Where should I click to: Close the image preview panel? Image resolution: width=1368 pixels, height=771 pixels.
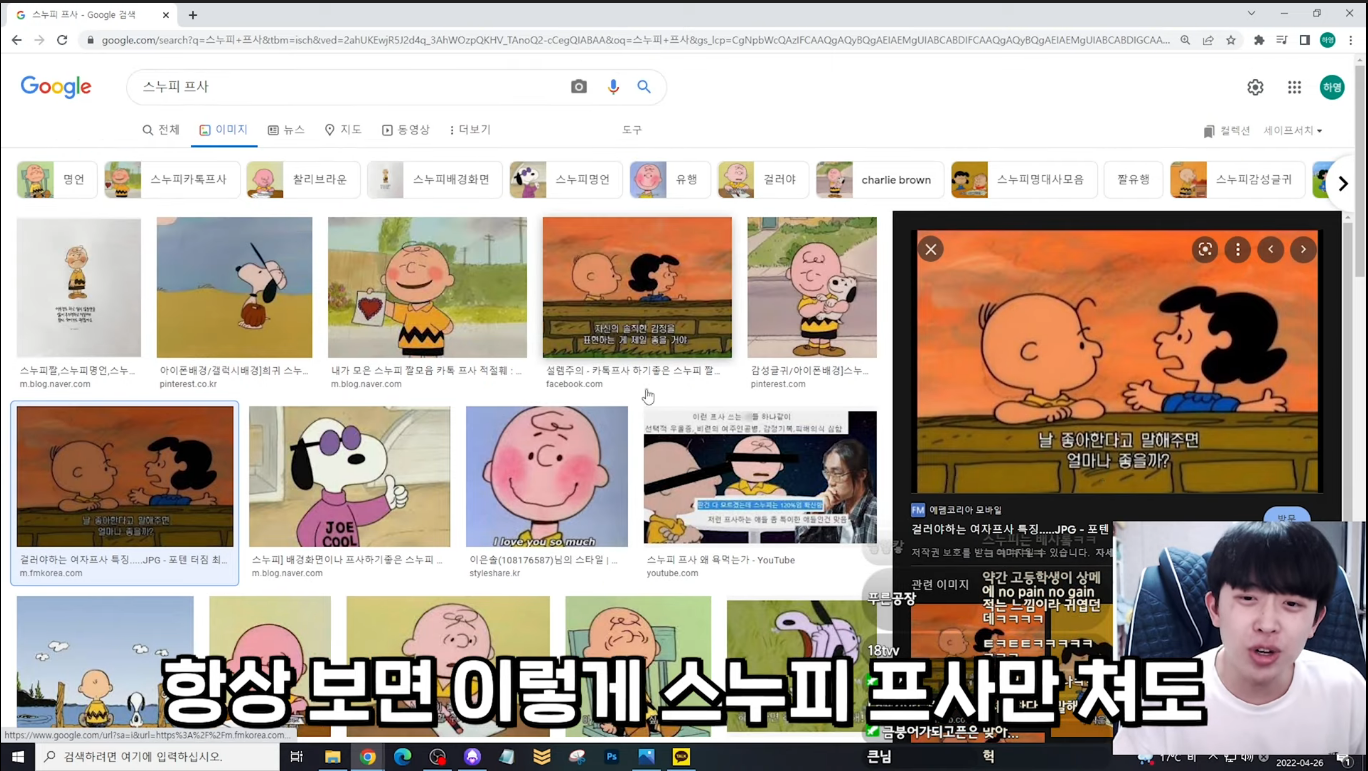coord(930,249)
